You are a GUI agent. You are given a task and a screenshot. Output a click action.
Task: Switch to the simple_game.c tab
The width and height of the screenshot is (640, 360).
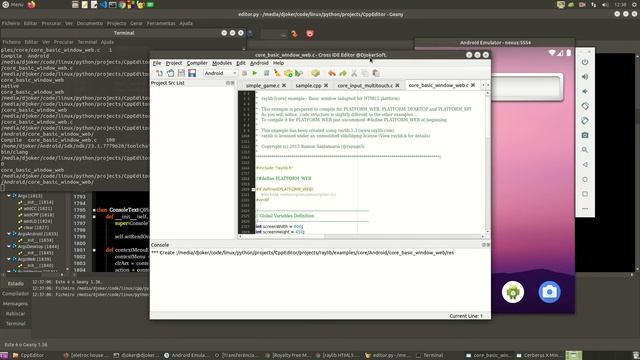pos(262,85)
